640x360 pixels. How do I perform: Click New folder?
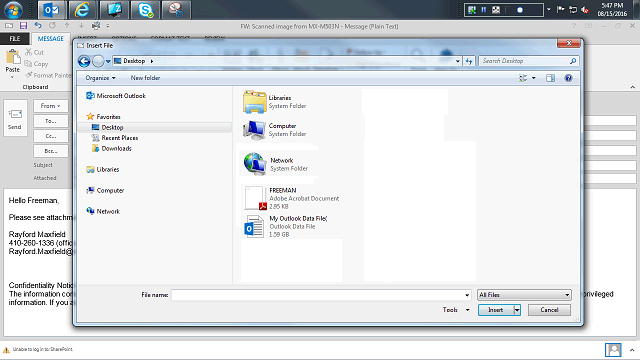click(145, 78)
